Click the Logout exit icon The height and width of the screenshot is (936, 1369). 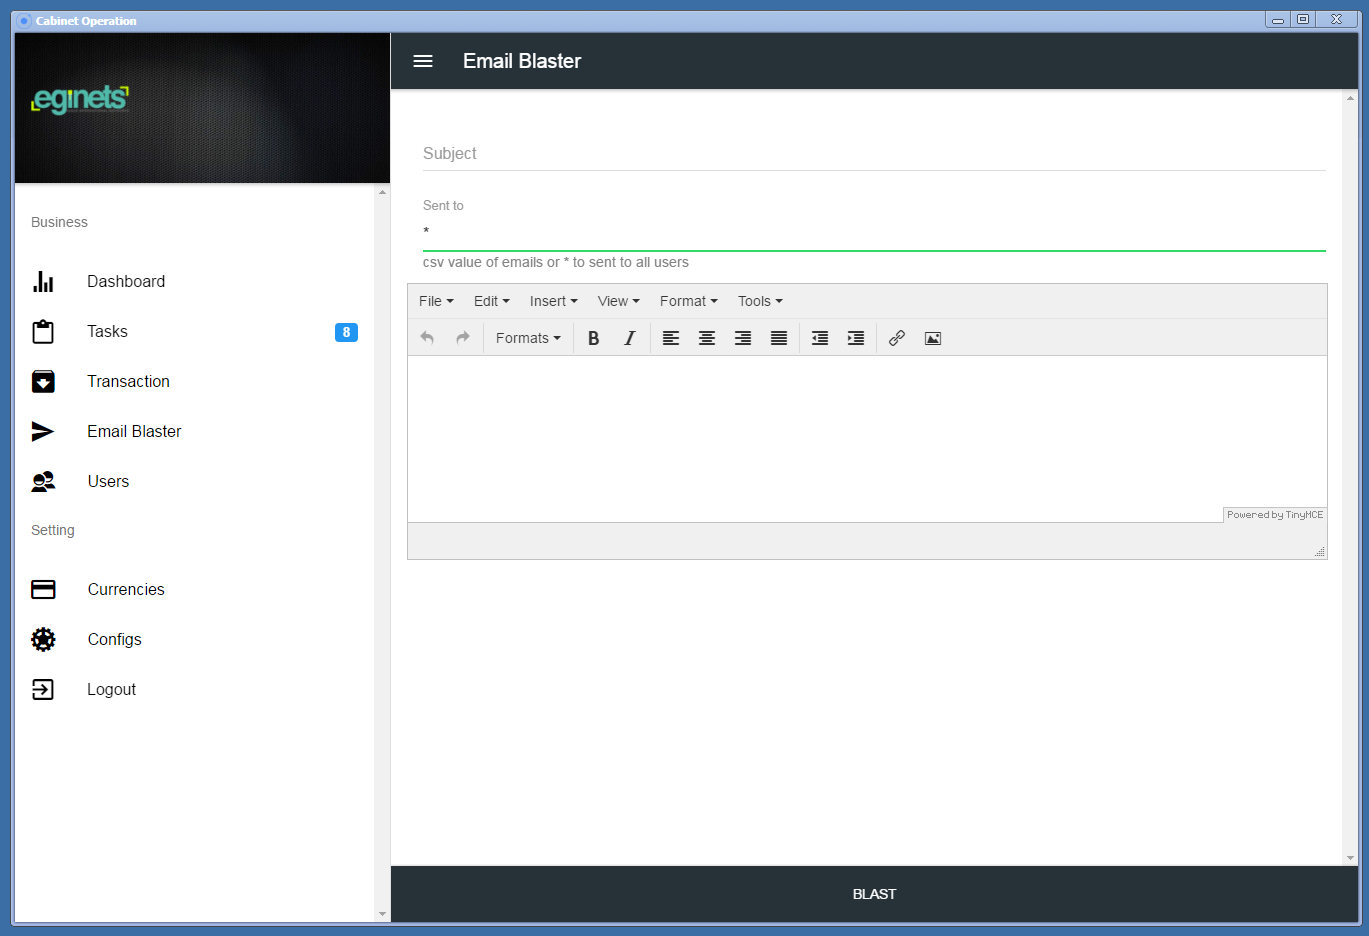tap(43, 689)
